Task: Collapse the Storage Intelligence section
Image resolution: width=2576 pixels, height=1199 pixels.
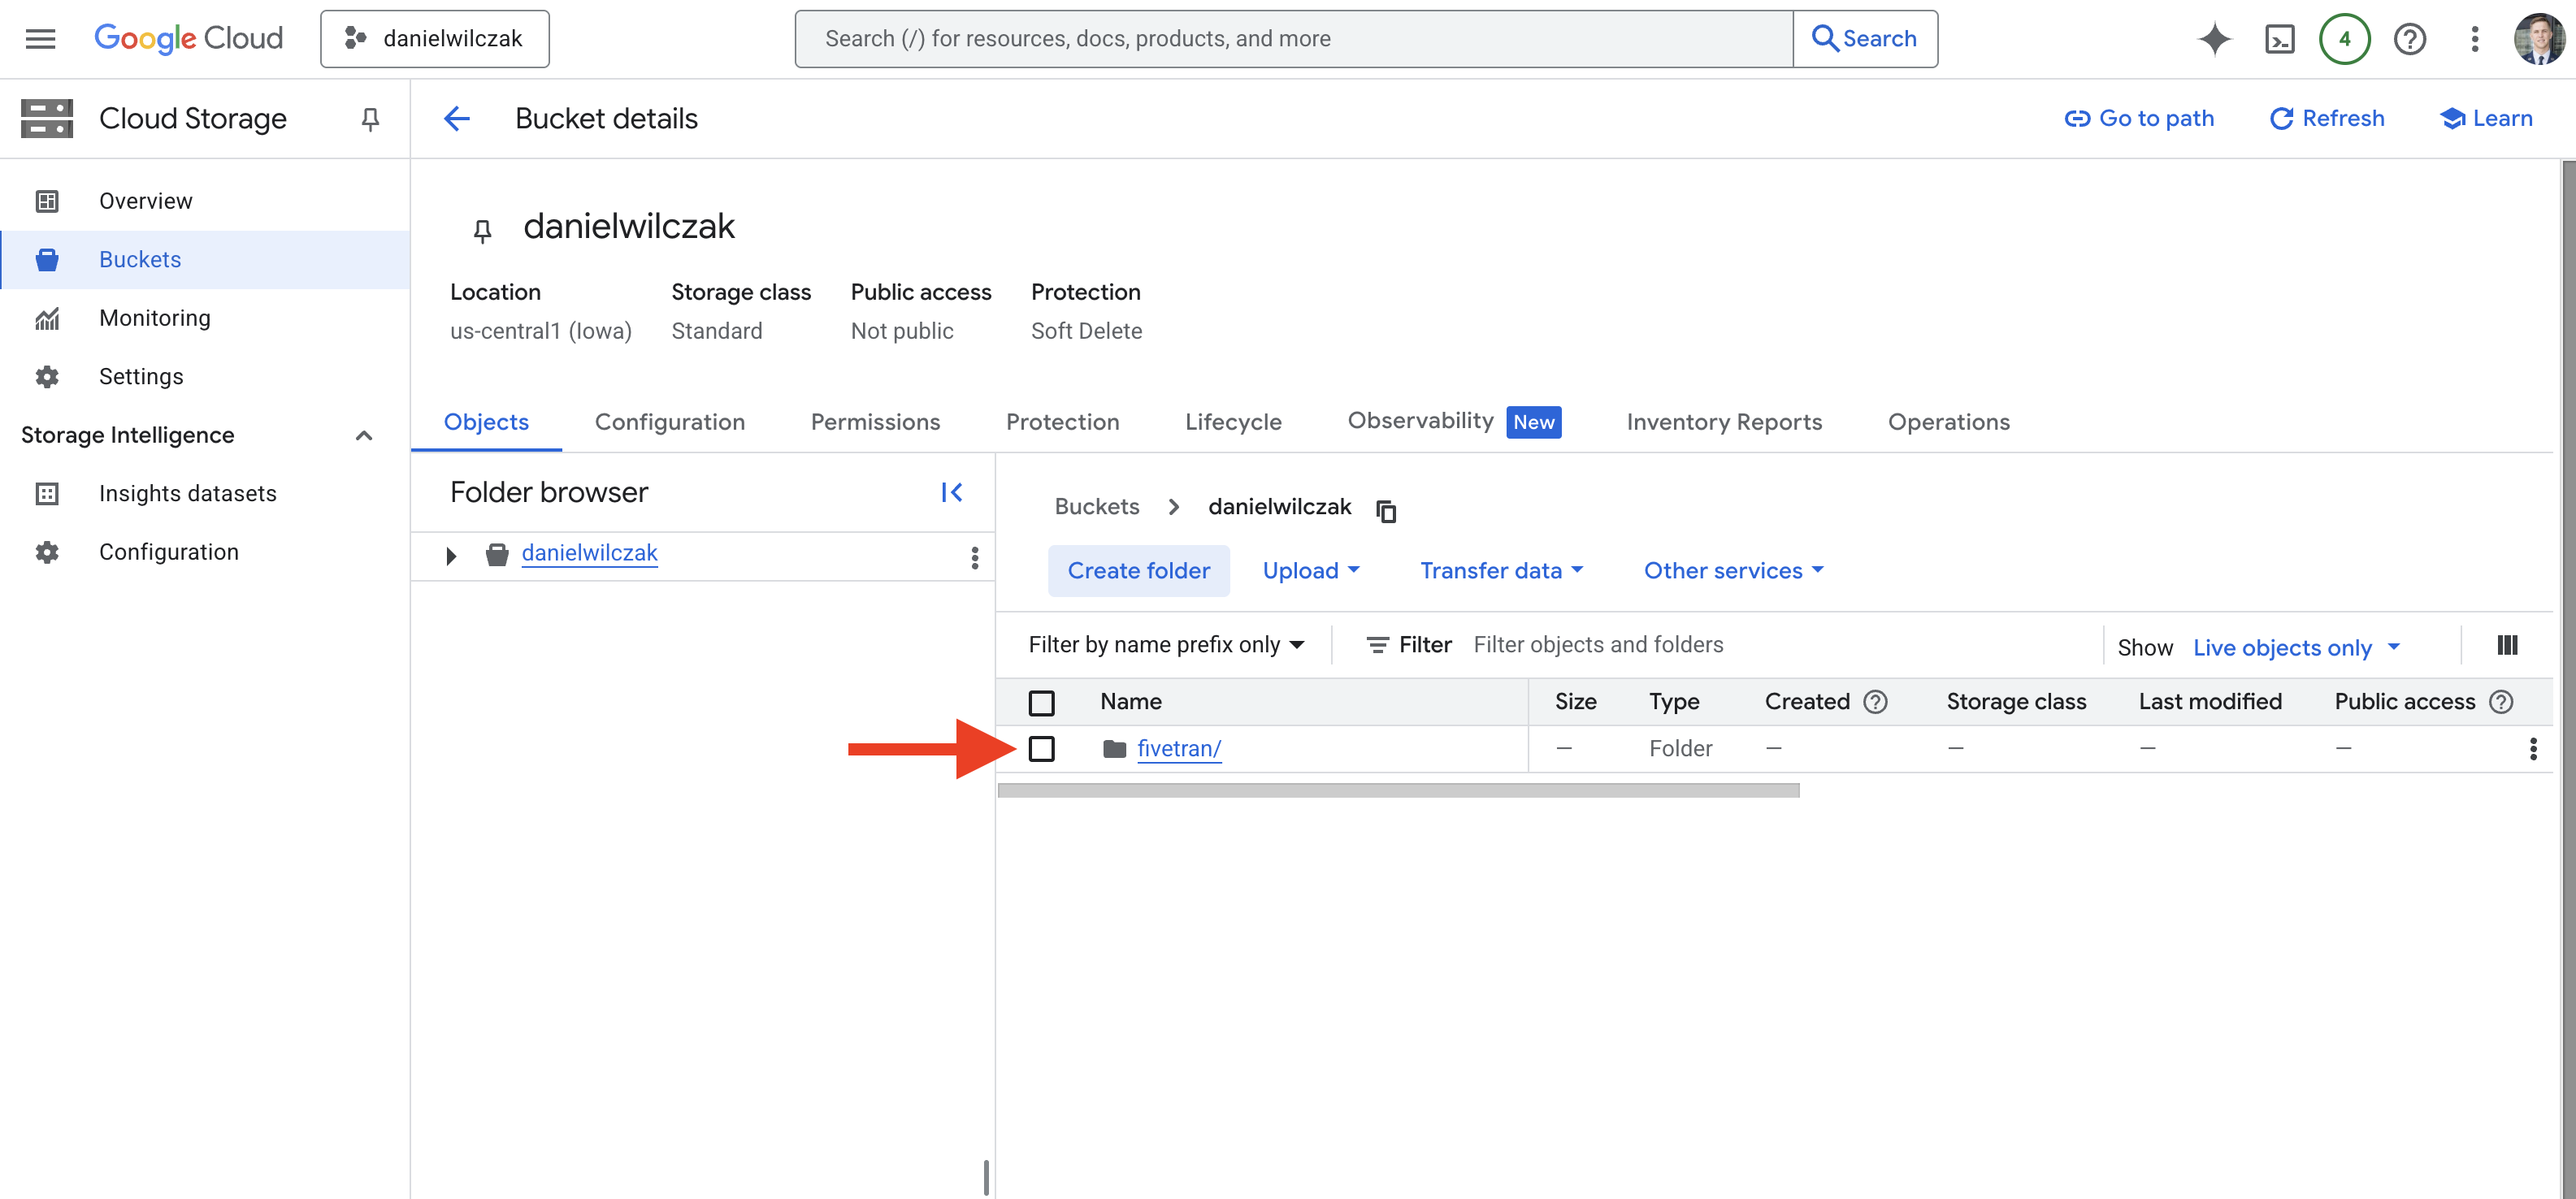Action: 364,436
